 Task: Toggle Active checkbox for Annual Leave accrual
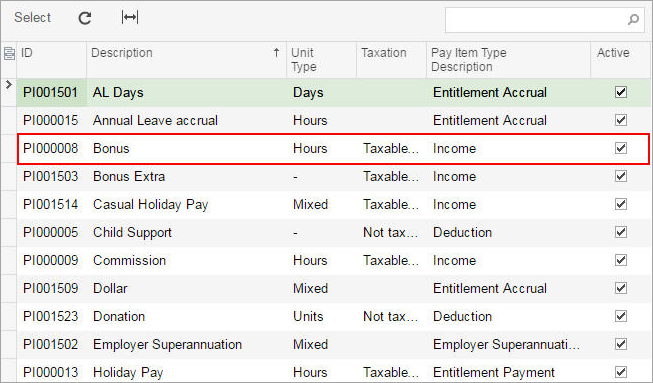621,120
